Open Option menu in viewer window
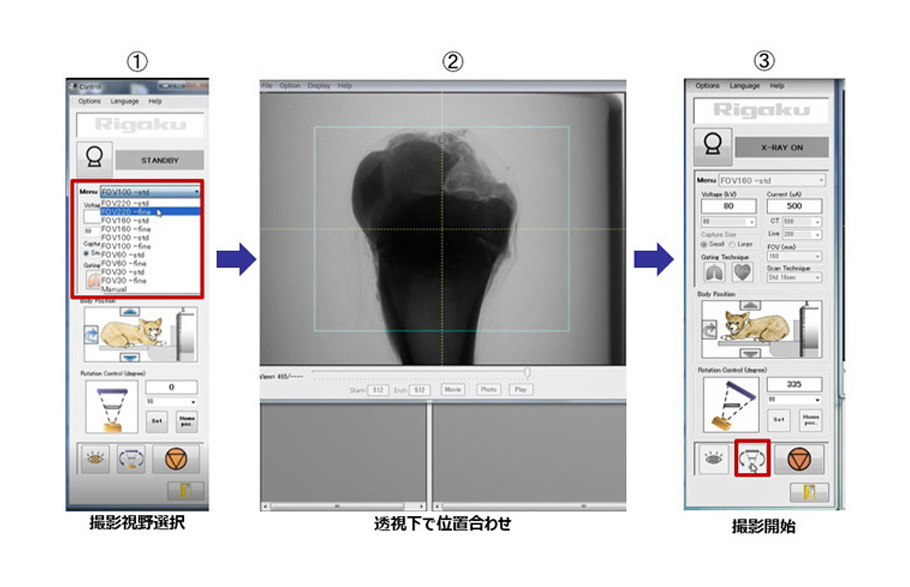 290,85
